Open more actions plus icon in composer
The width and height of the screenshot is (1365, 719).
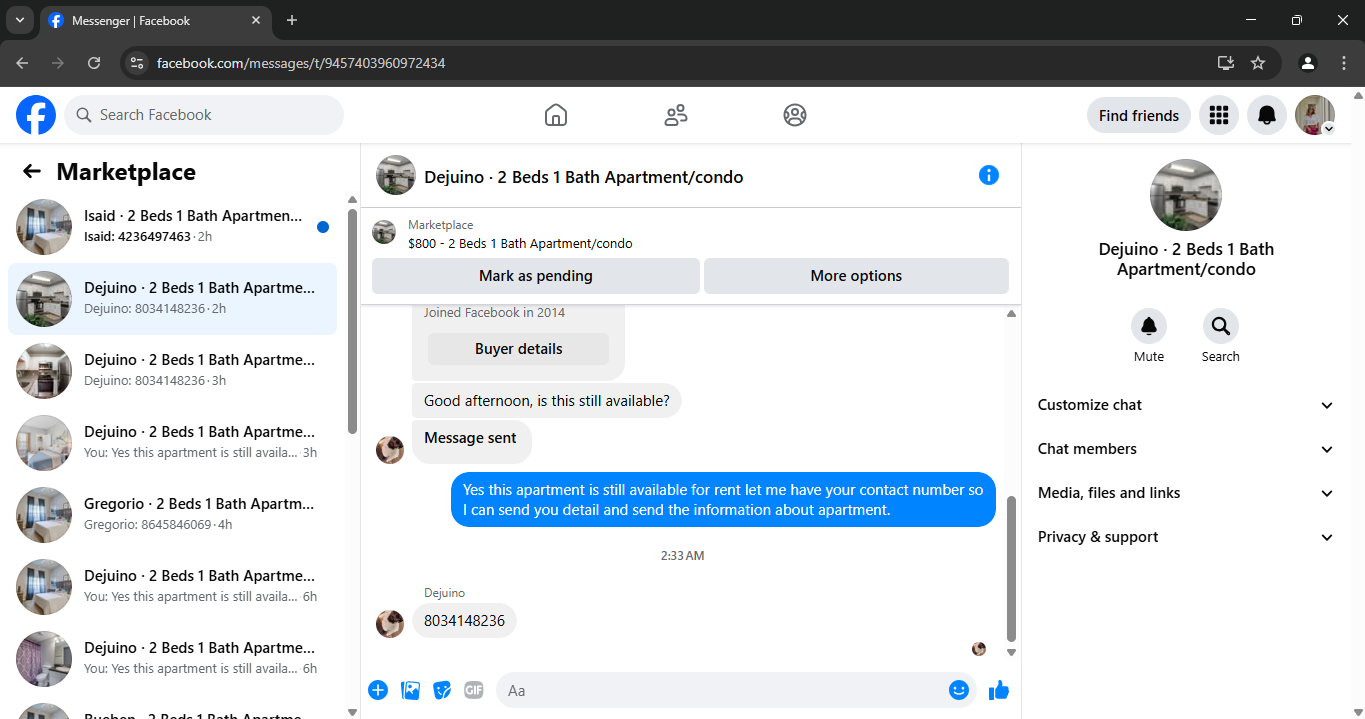pyautogui.click(x=378, y=689)
